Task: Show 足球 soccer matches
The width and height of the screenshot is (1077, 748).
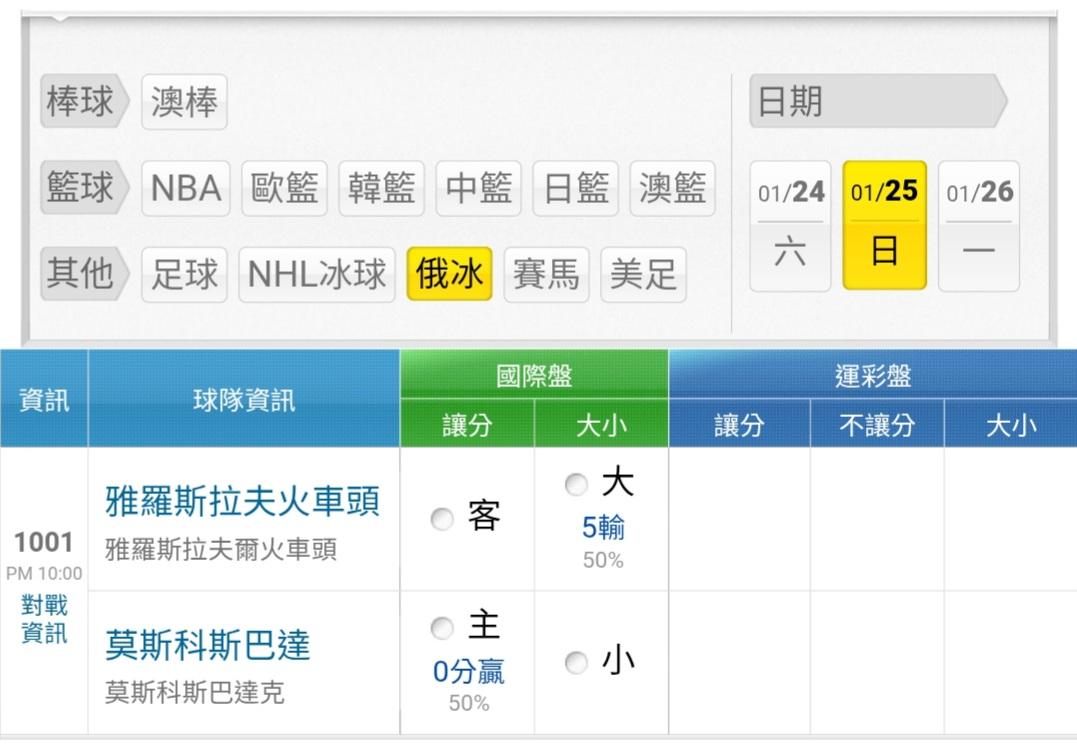Action: [184, 274]
